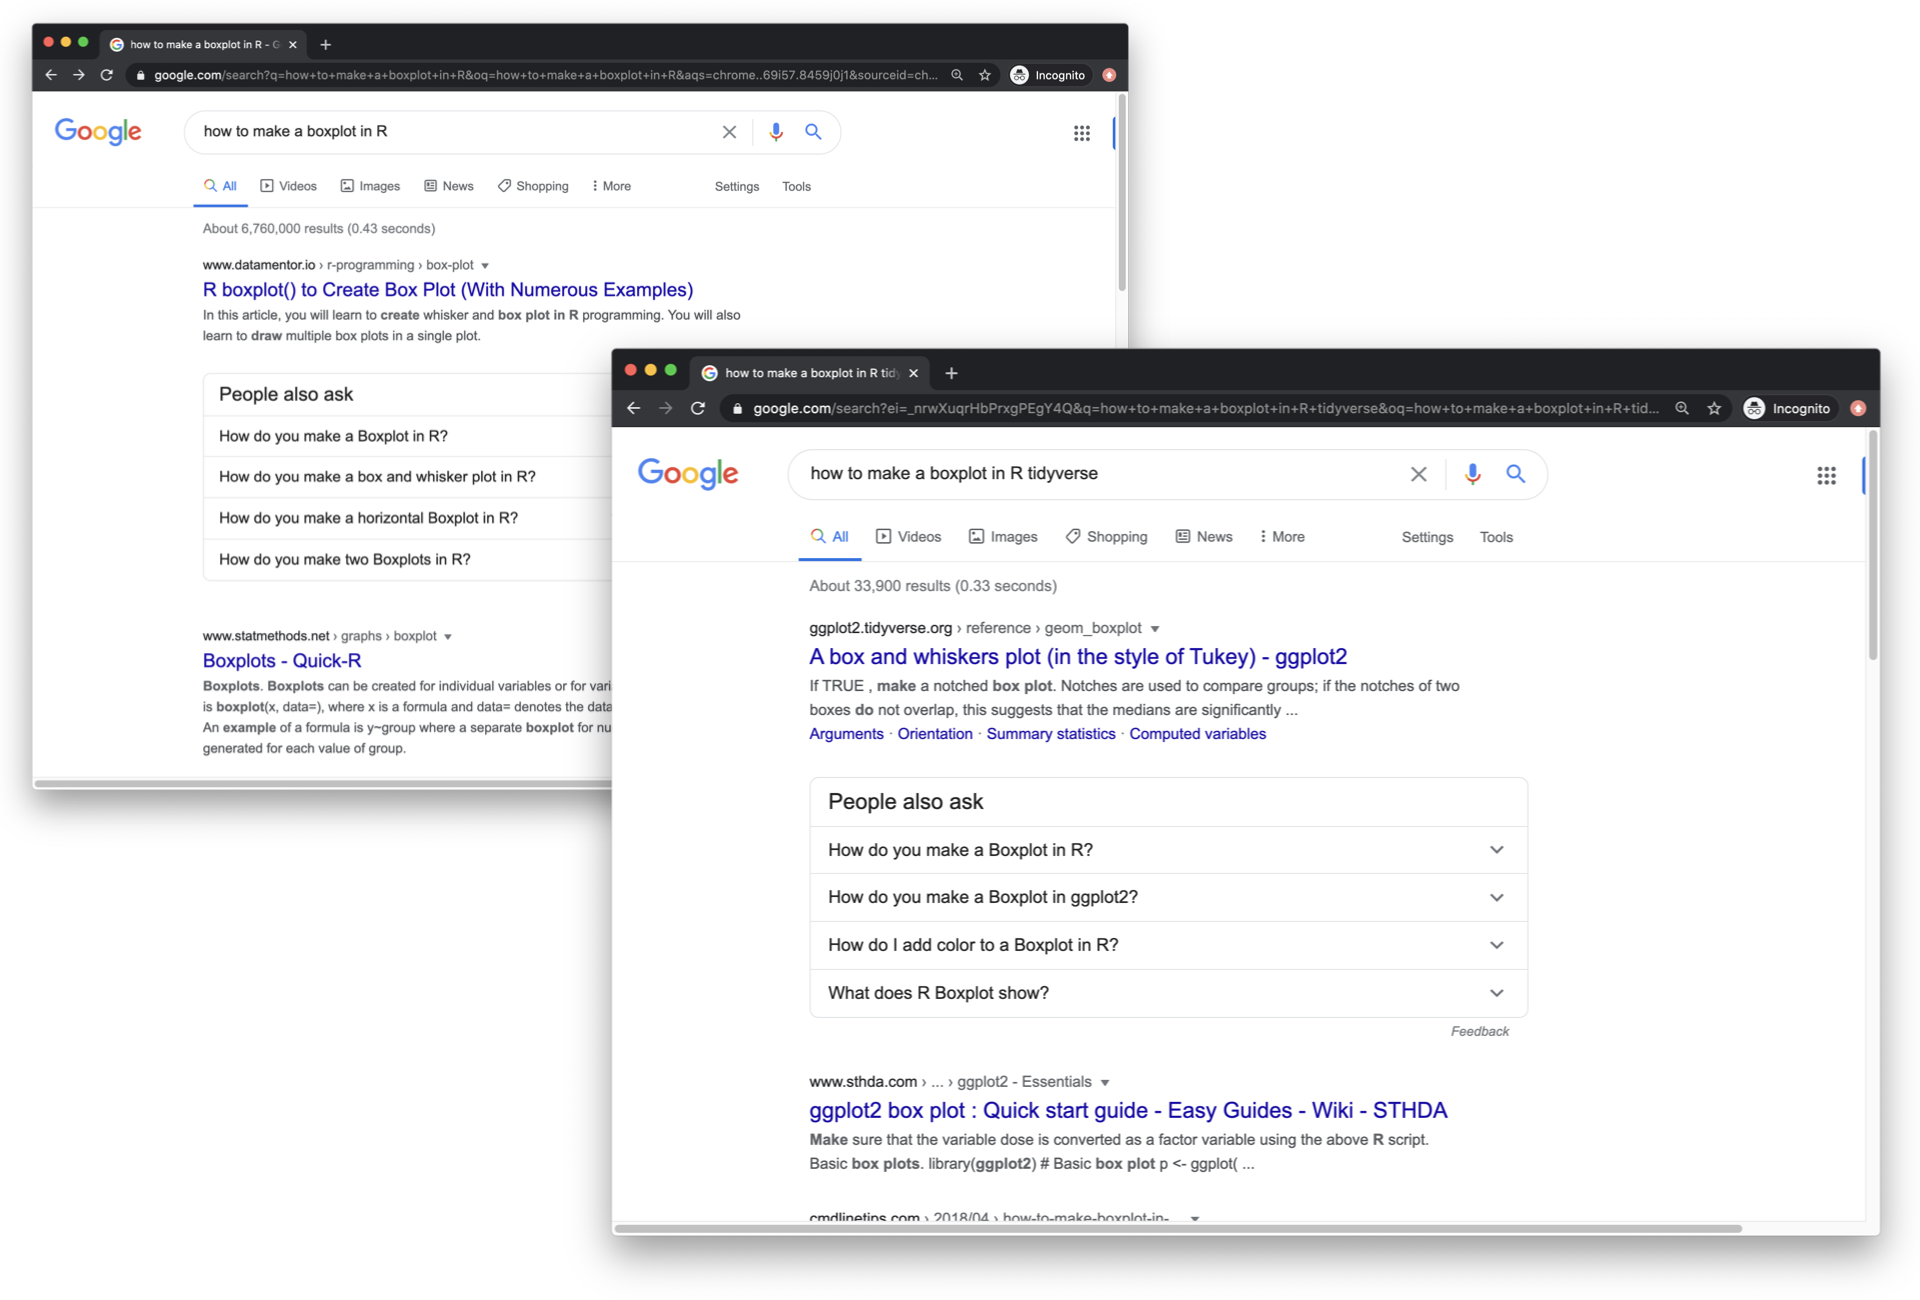Open a new browser tab with the plus button
1920x1300 pixels.
pos(951,373)
